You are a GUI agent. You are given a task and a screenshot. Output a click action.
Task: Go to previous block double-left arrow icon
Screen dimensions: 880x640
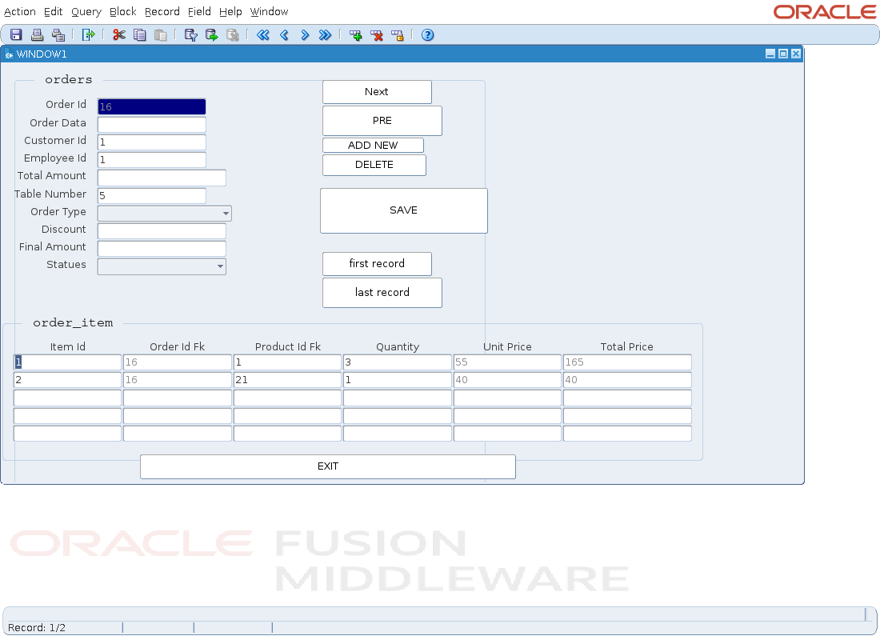pyautogui.click(x=263, y=35)
